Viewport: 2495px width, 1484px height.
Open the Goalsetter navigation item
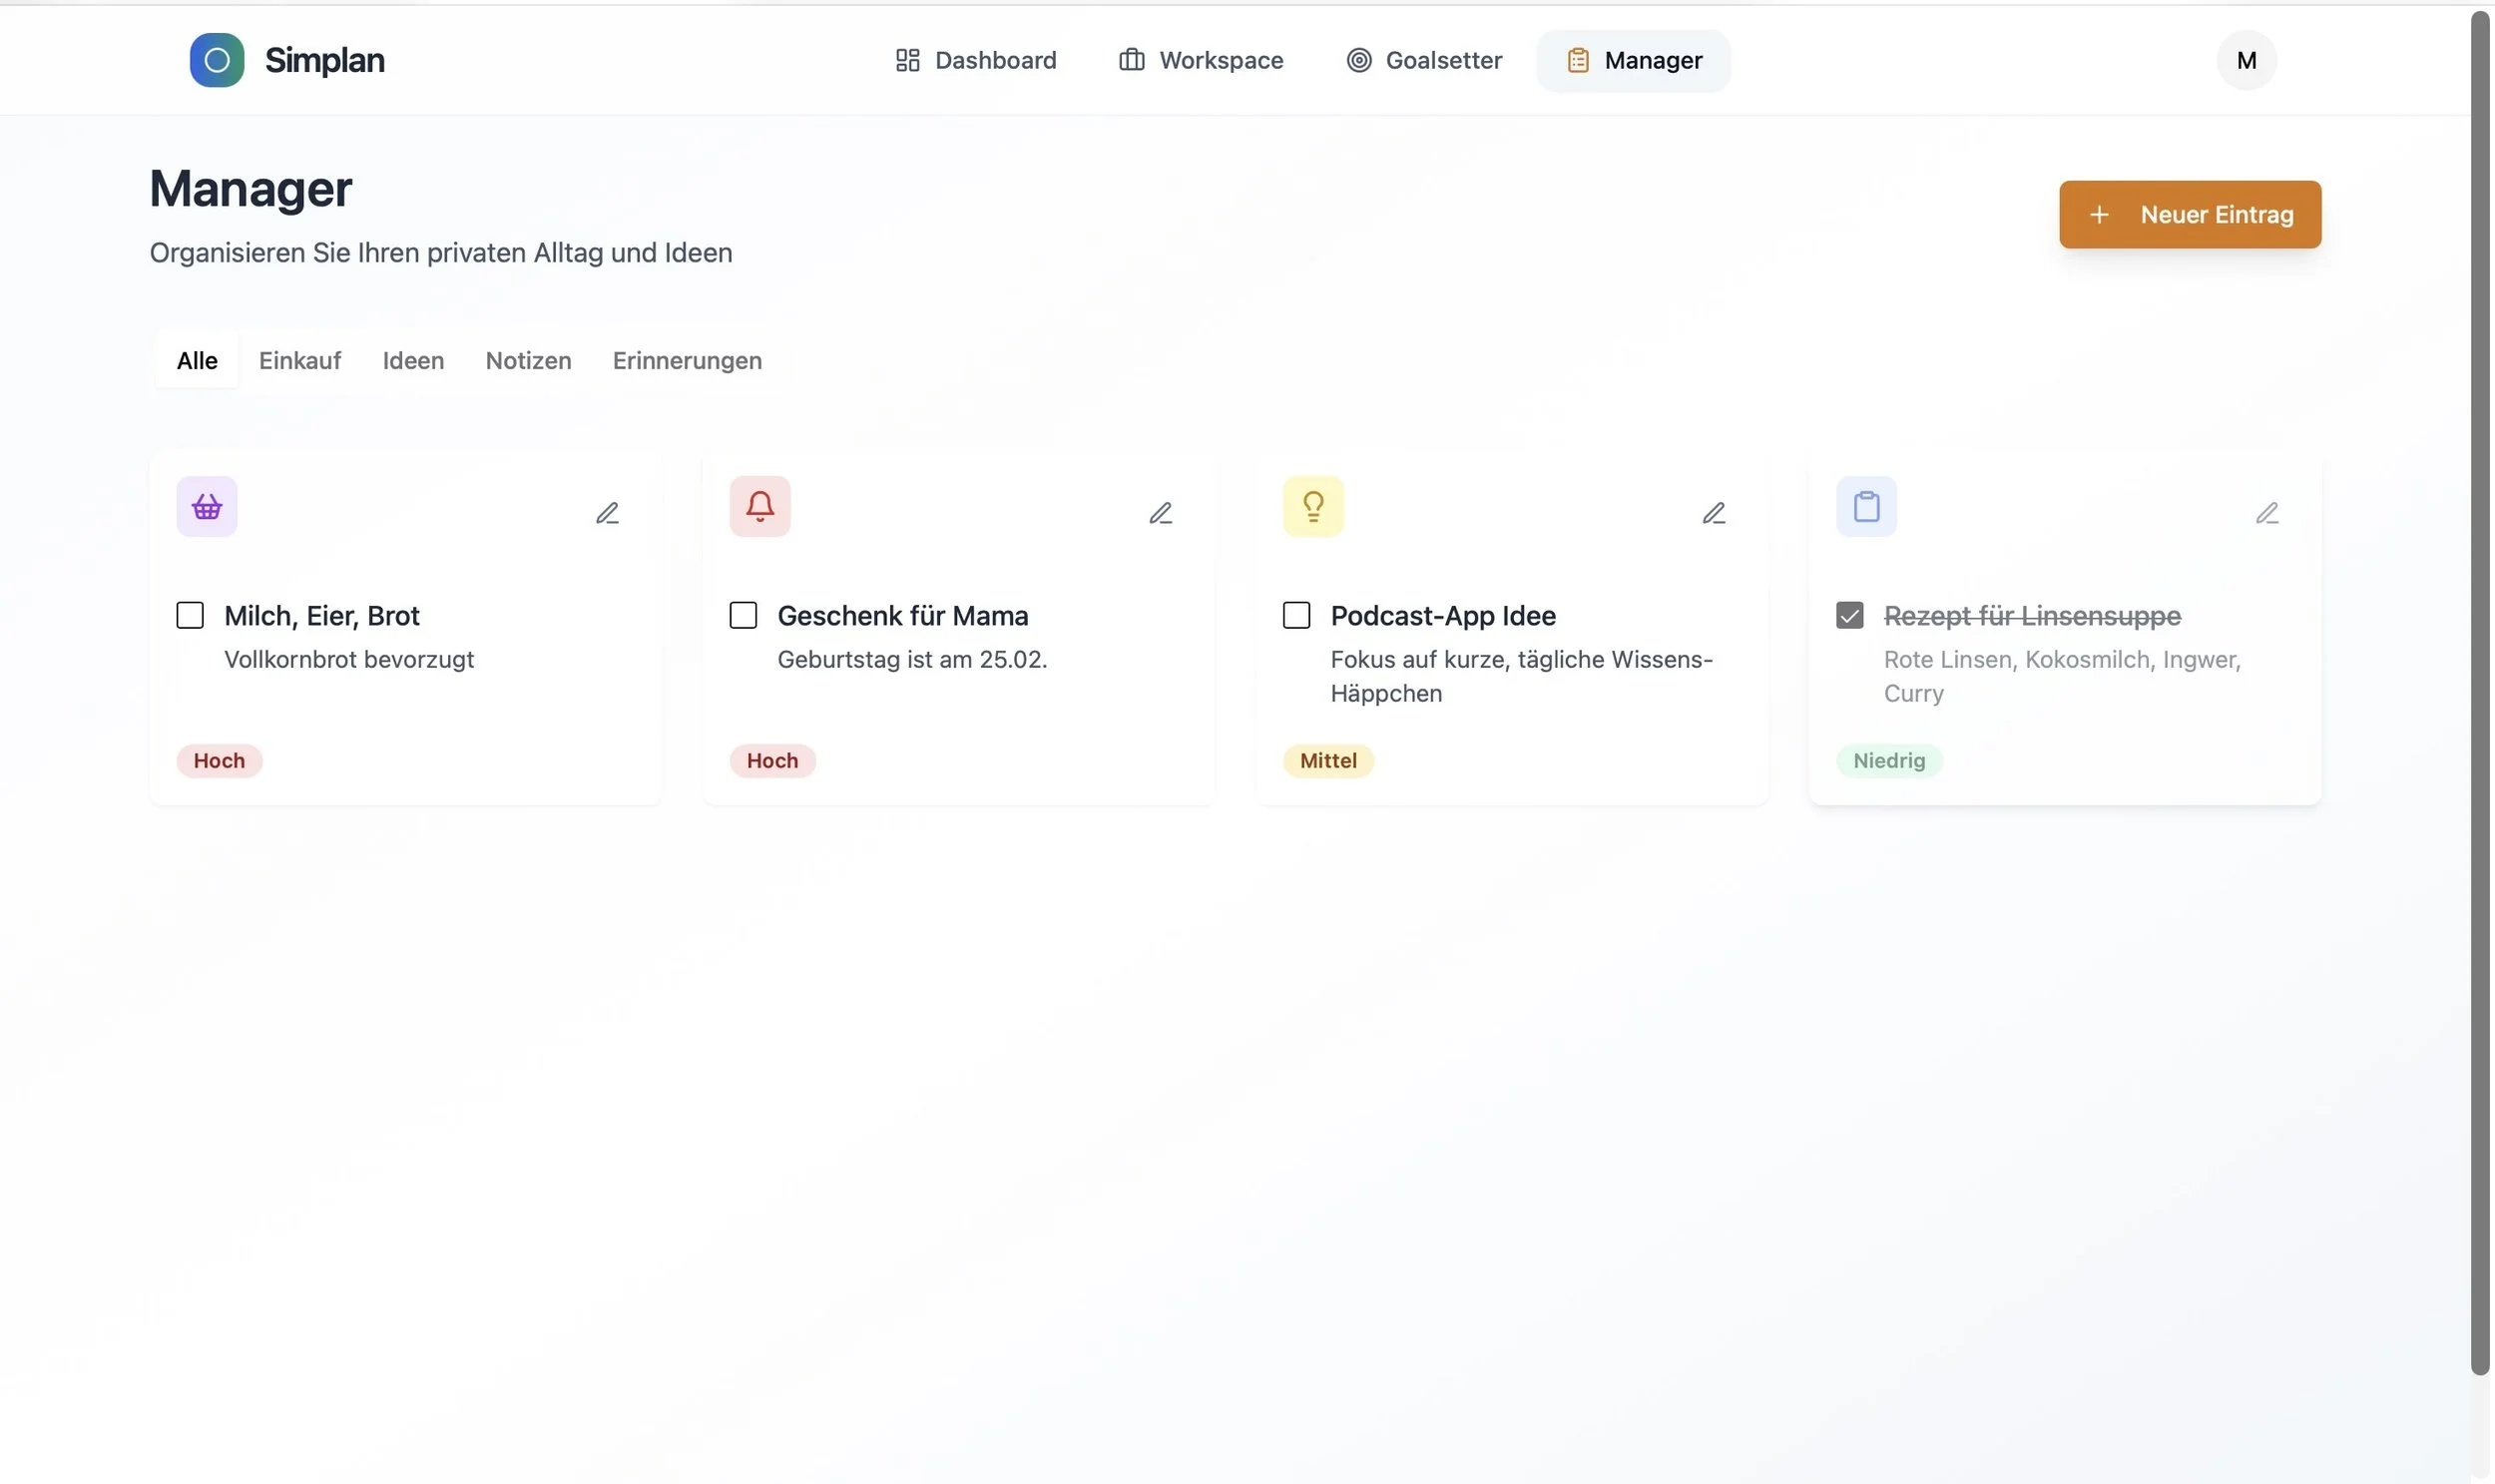1422,60
